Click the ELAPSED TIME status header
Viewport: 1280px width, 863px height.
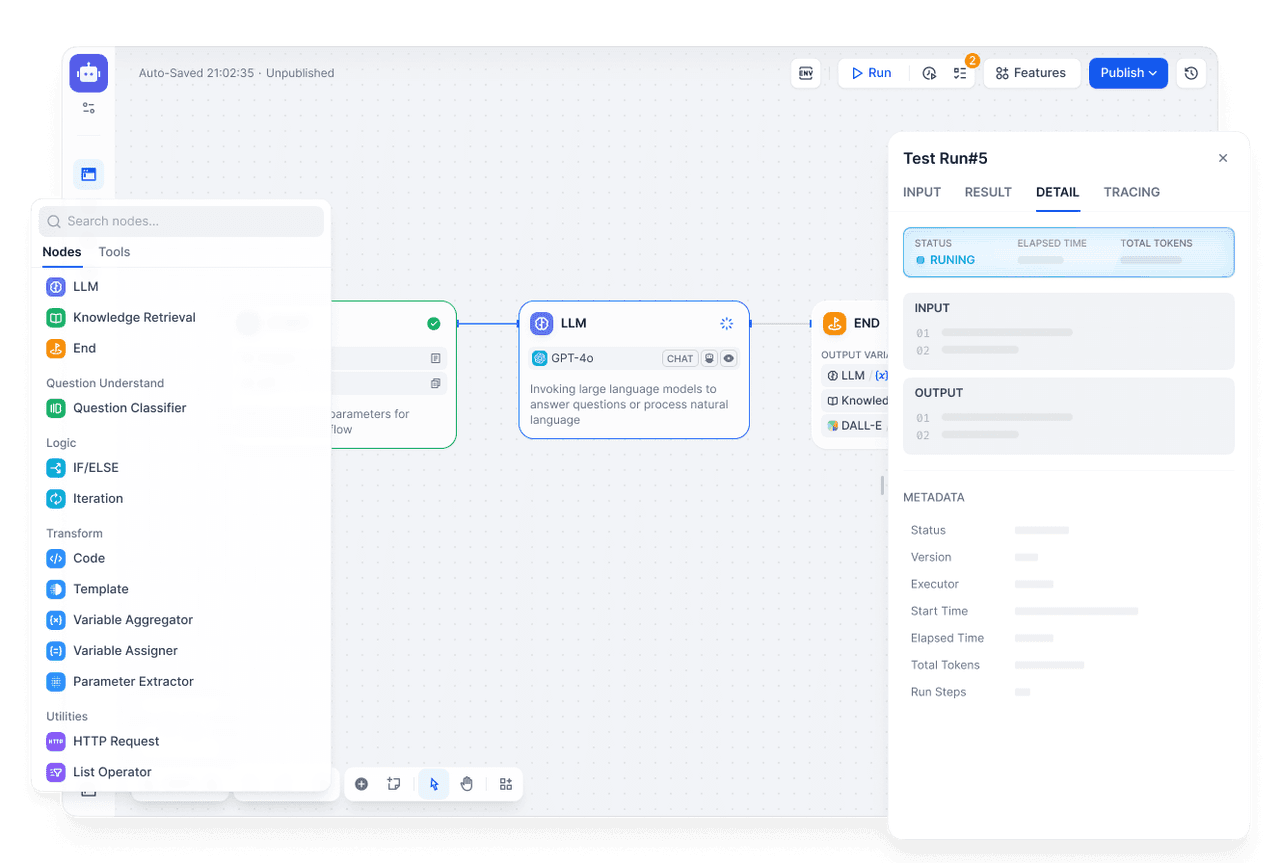click(1051, 243)
